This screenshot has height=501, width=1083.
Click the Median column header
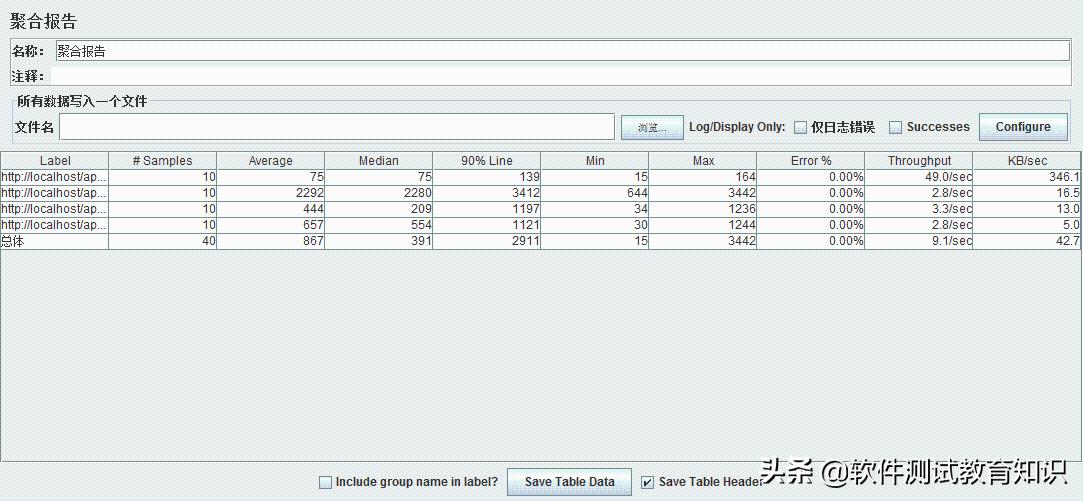(378, 161)
